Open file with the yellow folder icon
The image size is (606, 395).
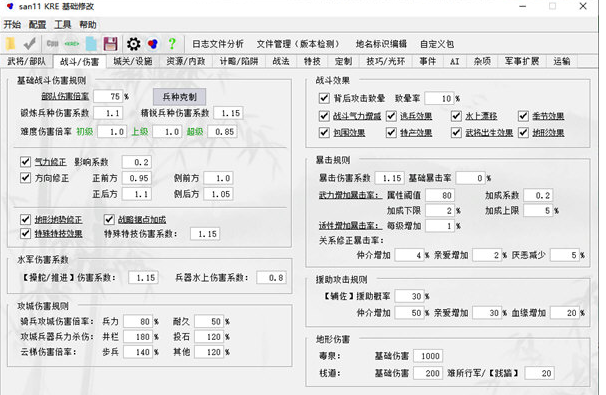pos(10,44)
